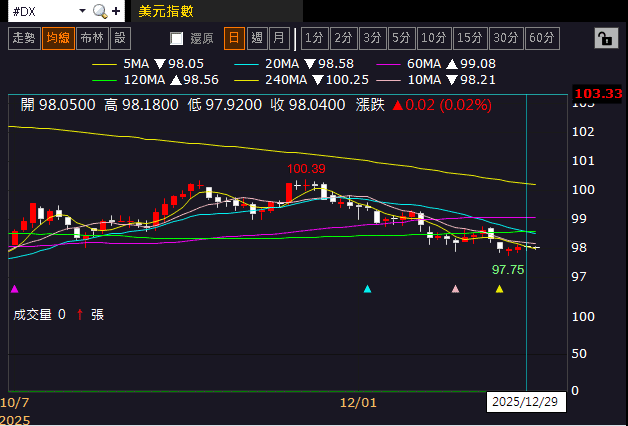Toggle the 還原 checkbox
Image resolution: width=628 pixels, height=426 pixels.
177,38
